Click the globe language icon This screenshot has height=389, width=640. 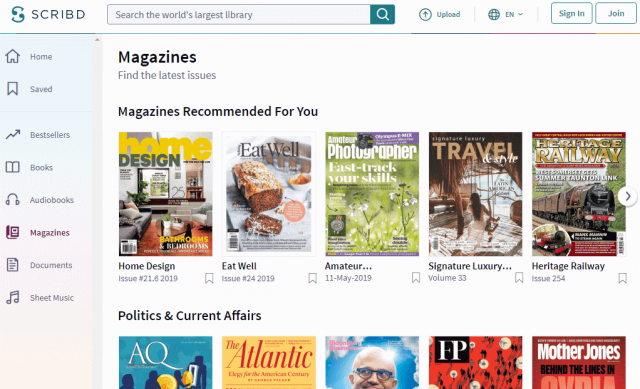pos(494,15)
